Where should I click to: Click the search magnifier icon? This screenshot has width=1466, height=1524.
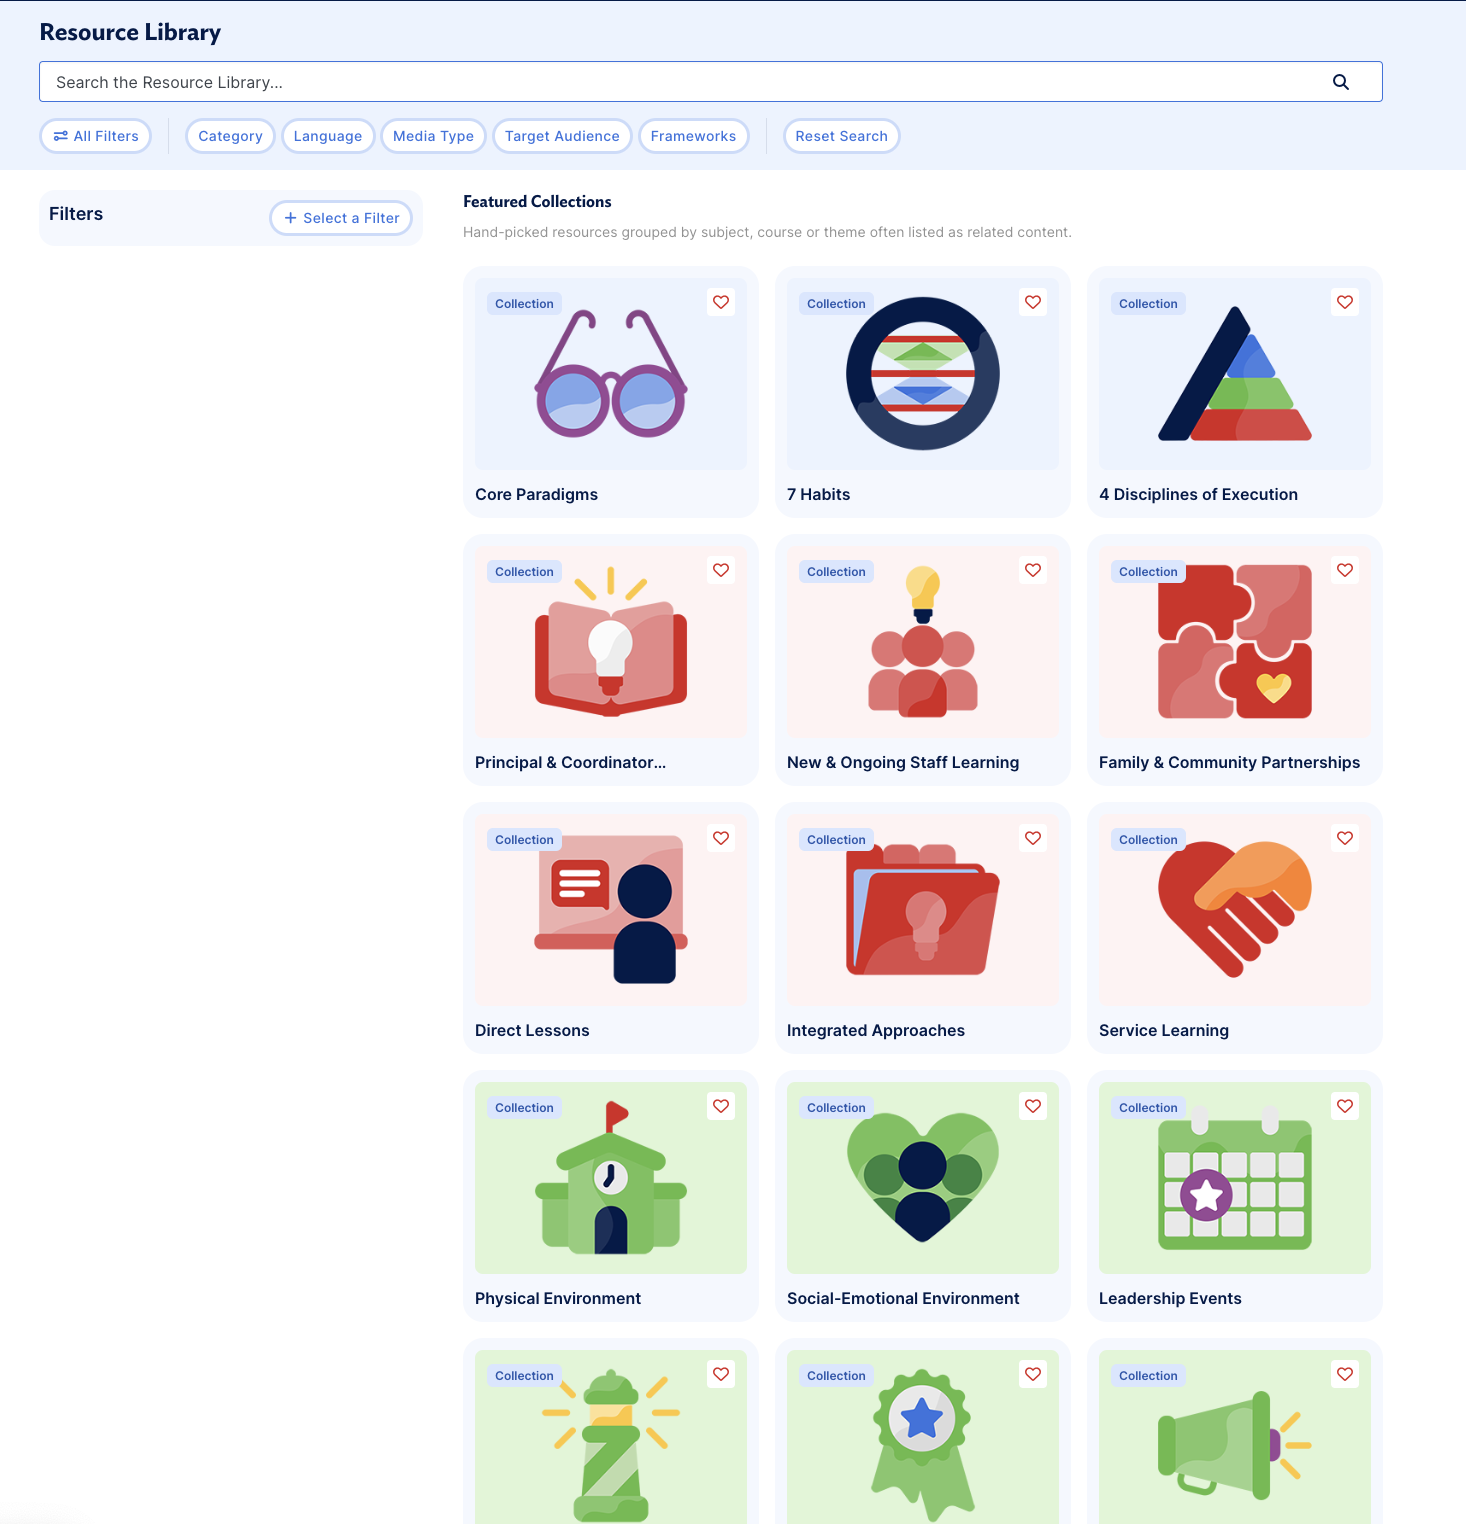pyautogui.click(x=1340, y=82)
